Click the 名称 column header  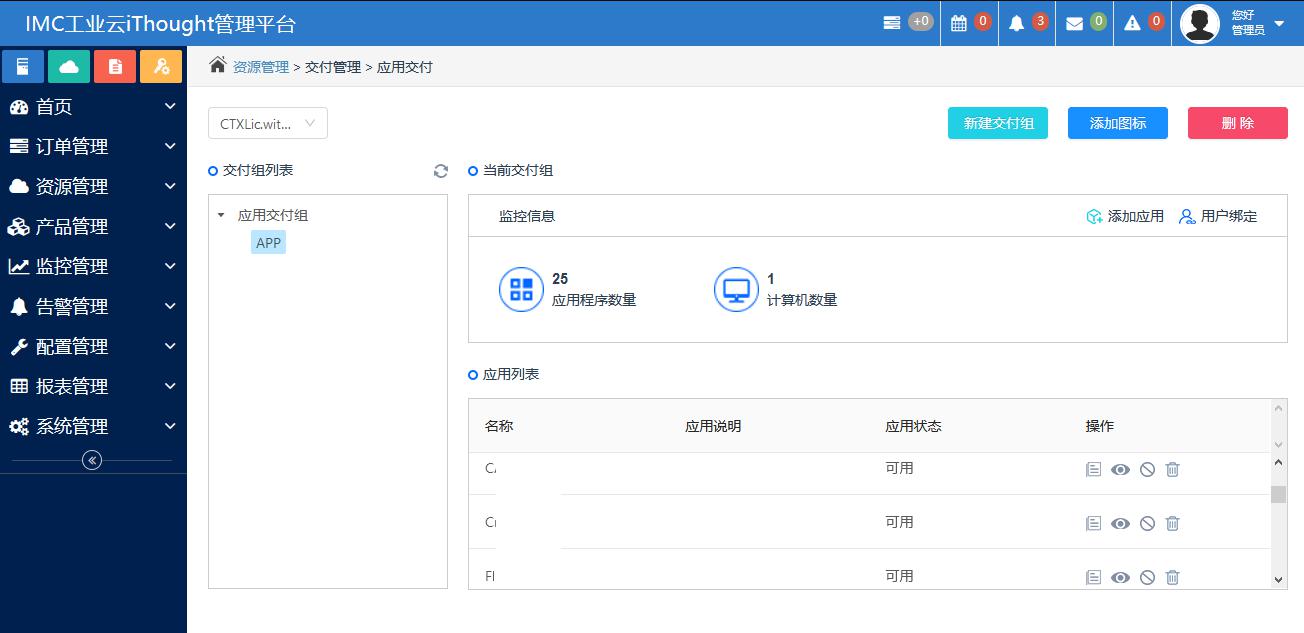(499, 426)
